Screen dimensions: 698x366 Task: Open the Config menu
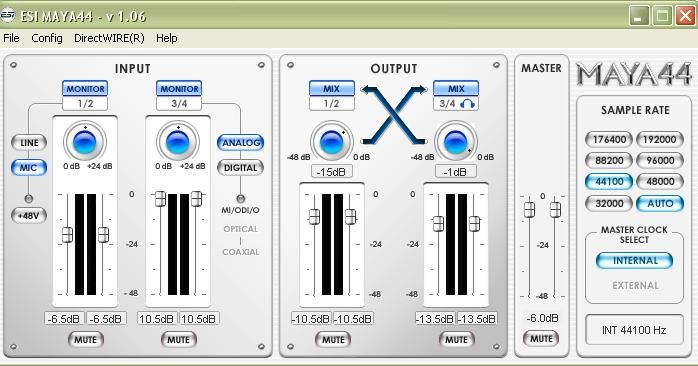click(x=47, y=38)
